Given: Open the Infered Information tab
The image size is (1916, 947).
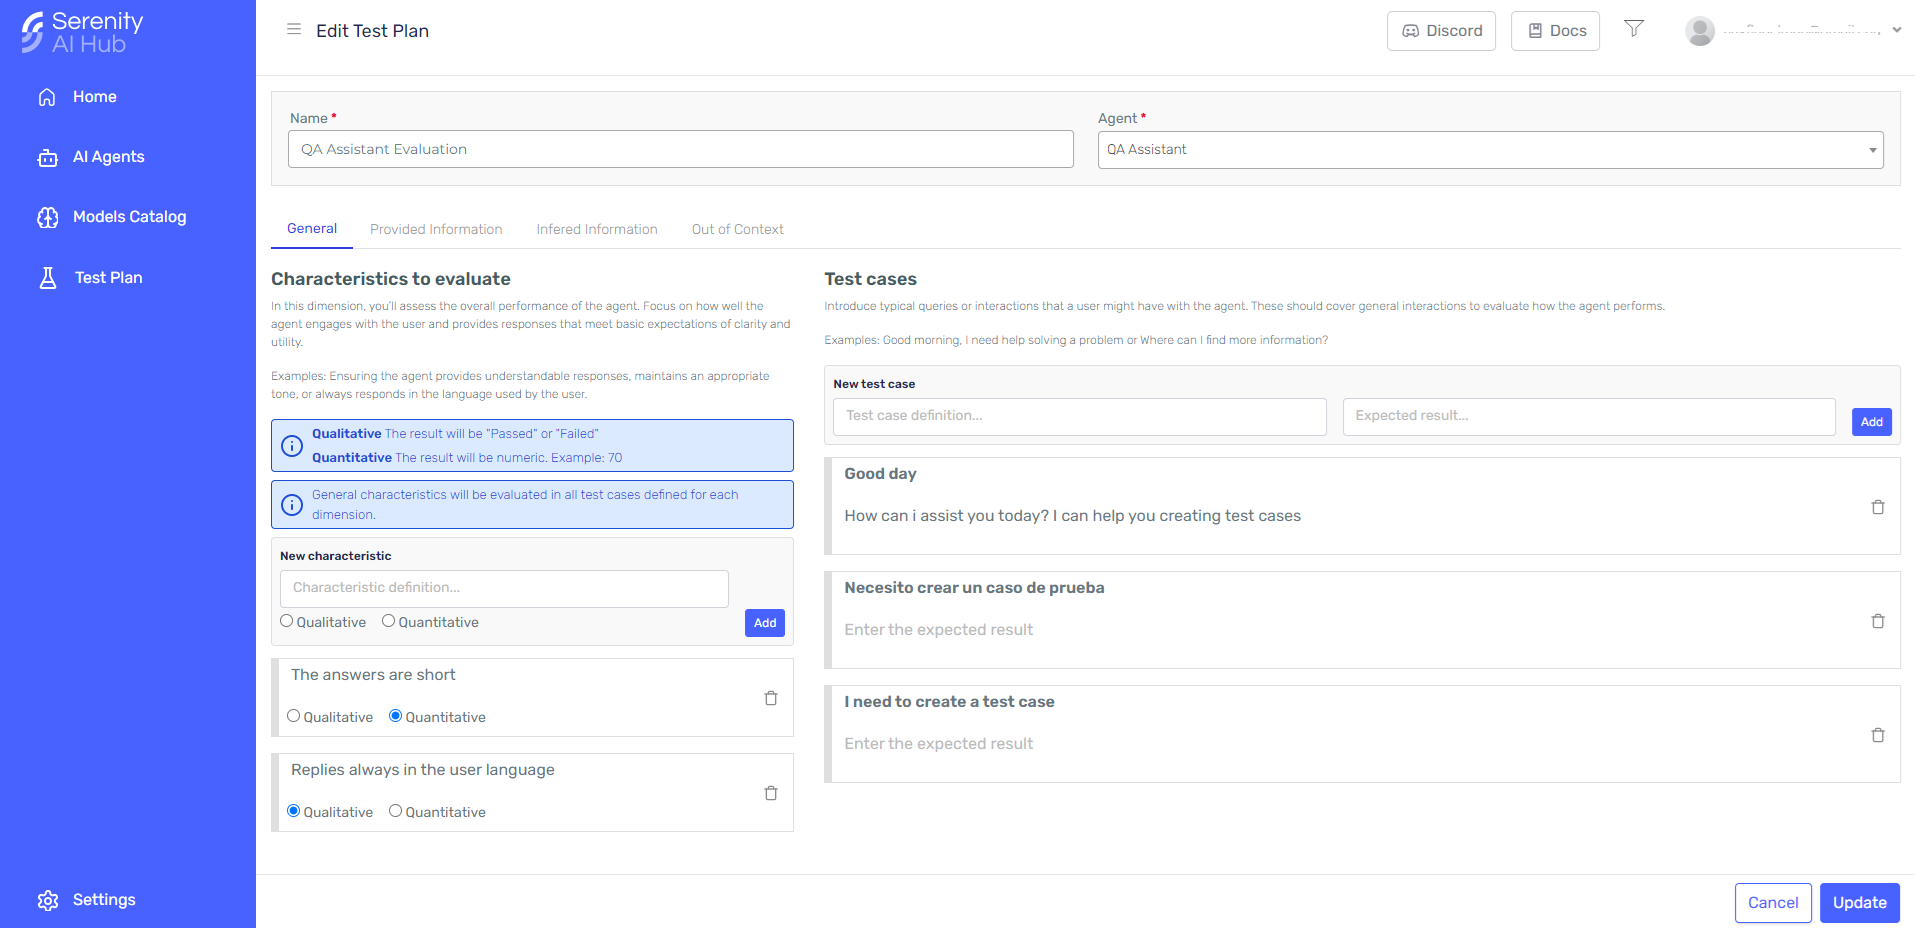Looking at the screenshot, I should tap(597, 230).
